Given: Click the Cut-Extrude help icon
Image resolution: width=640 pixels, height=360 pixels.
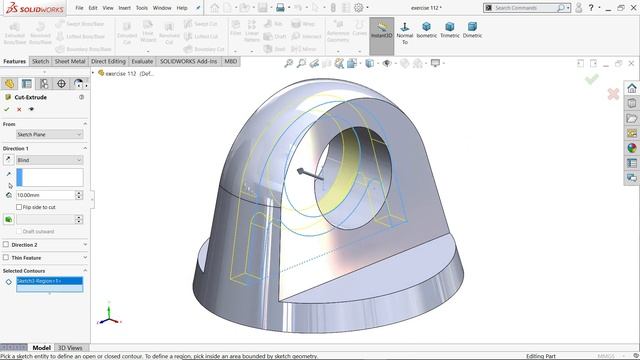Looking at the screenshot, I should [x=82, y=97].
